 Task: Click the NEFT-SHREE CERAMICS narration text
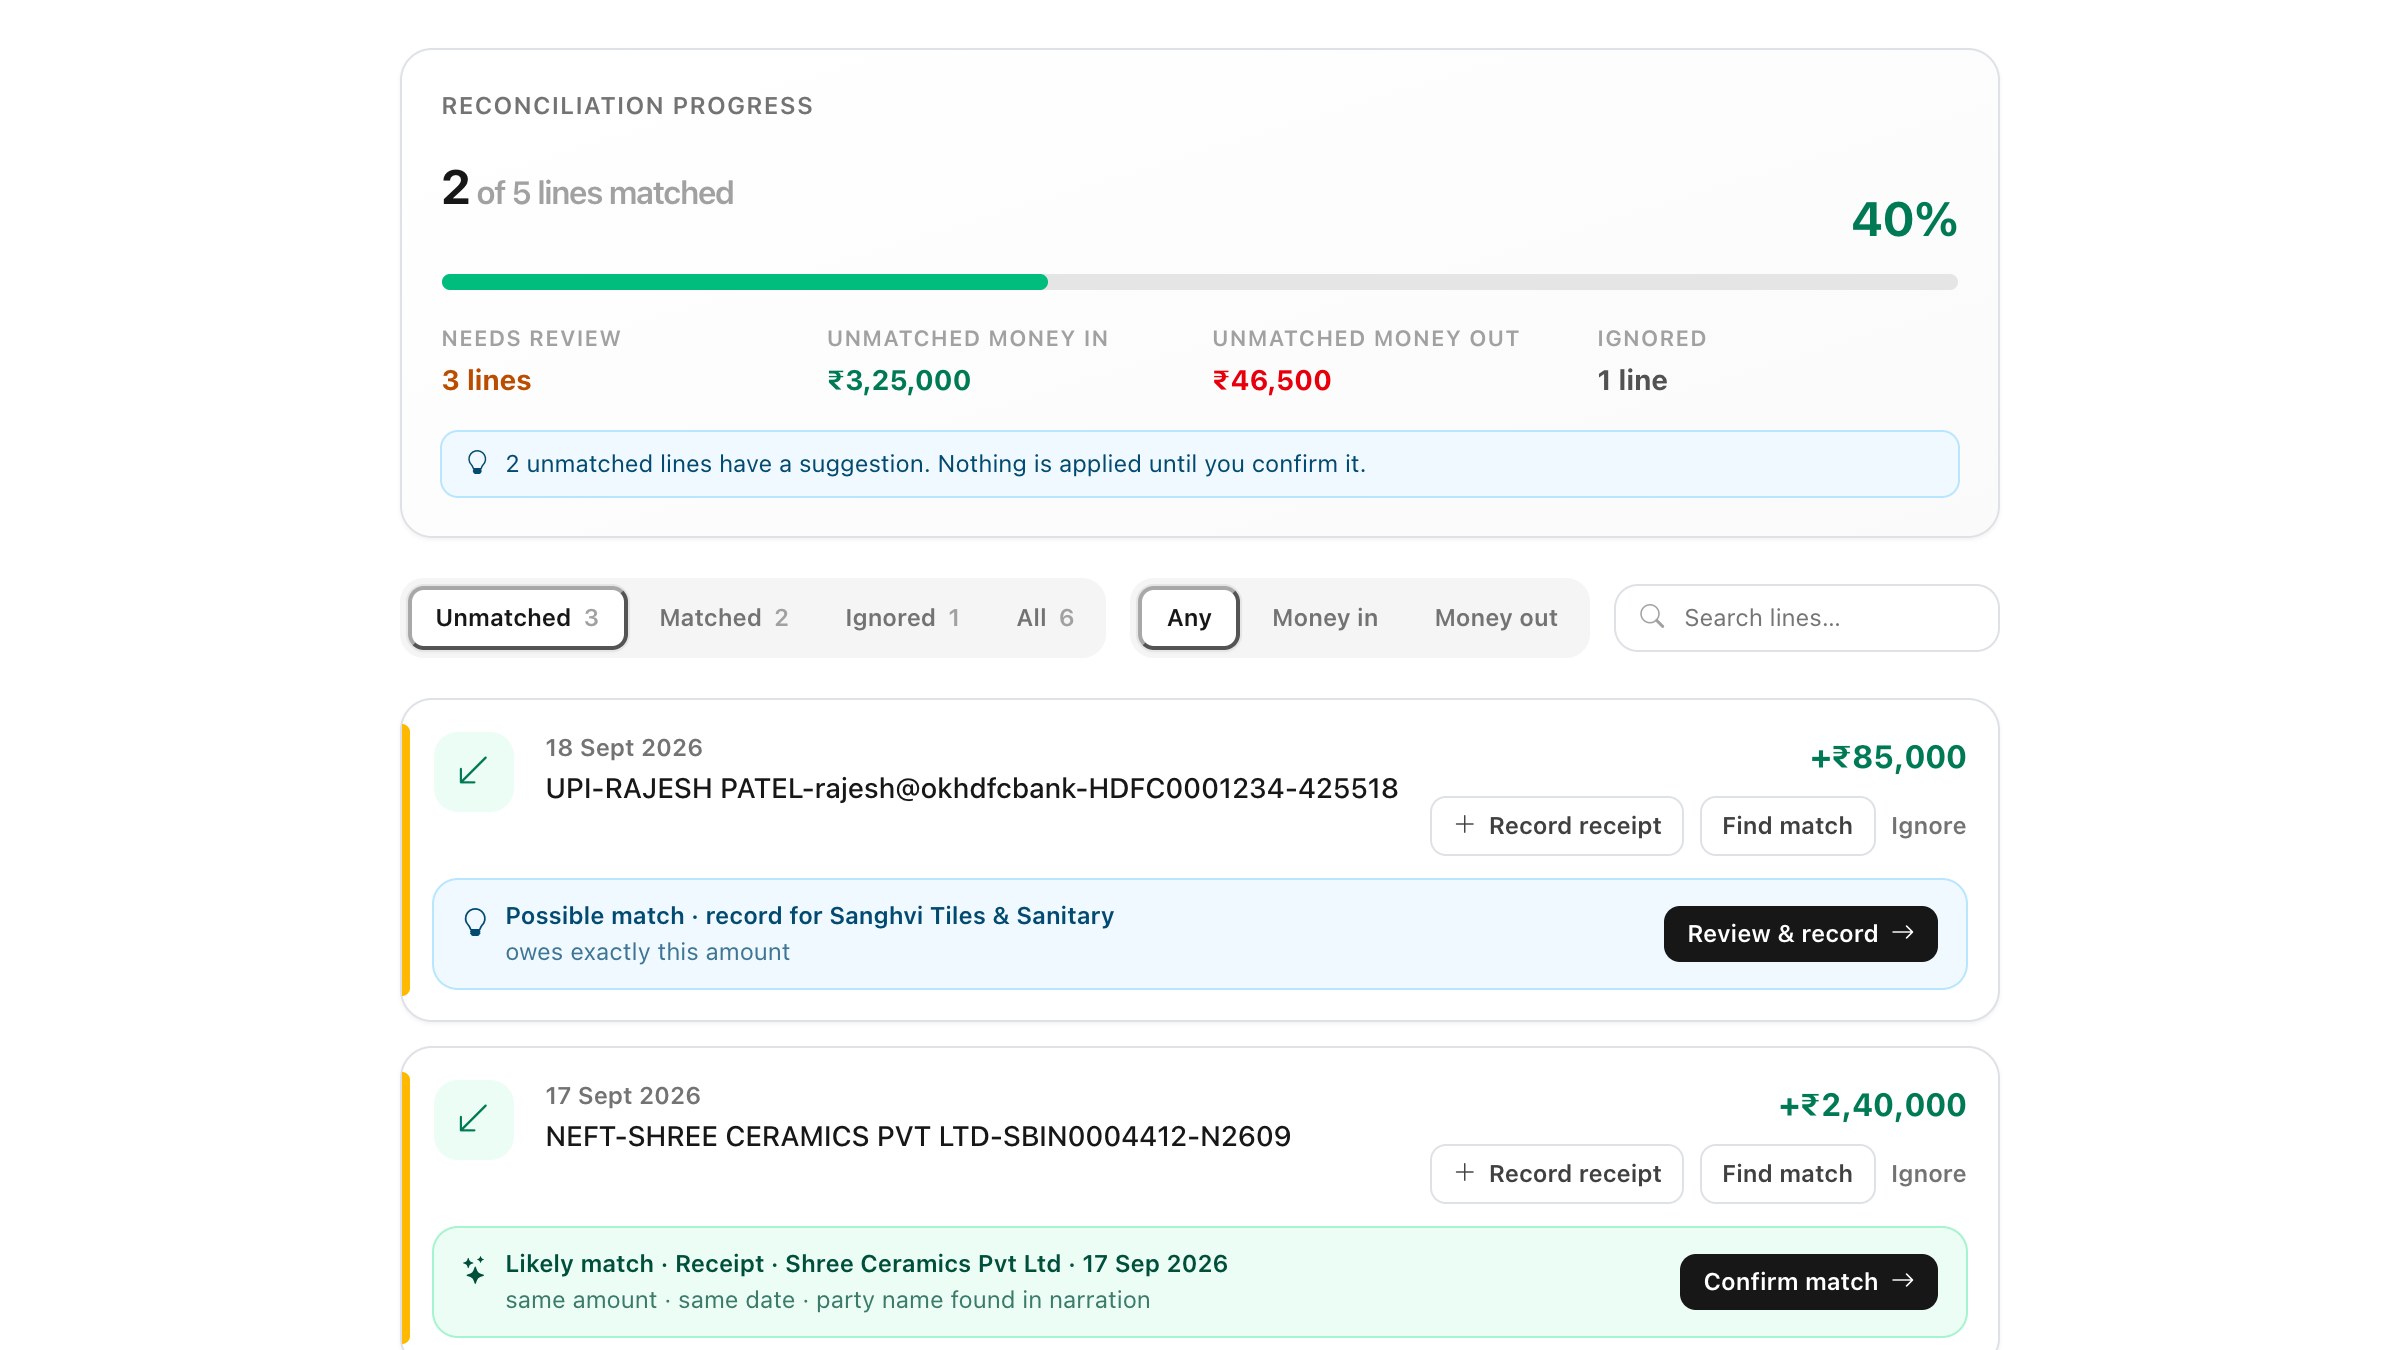pyautogui.click(x=918, y=1137)
